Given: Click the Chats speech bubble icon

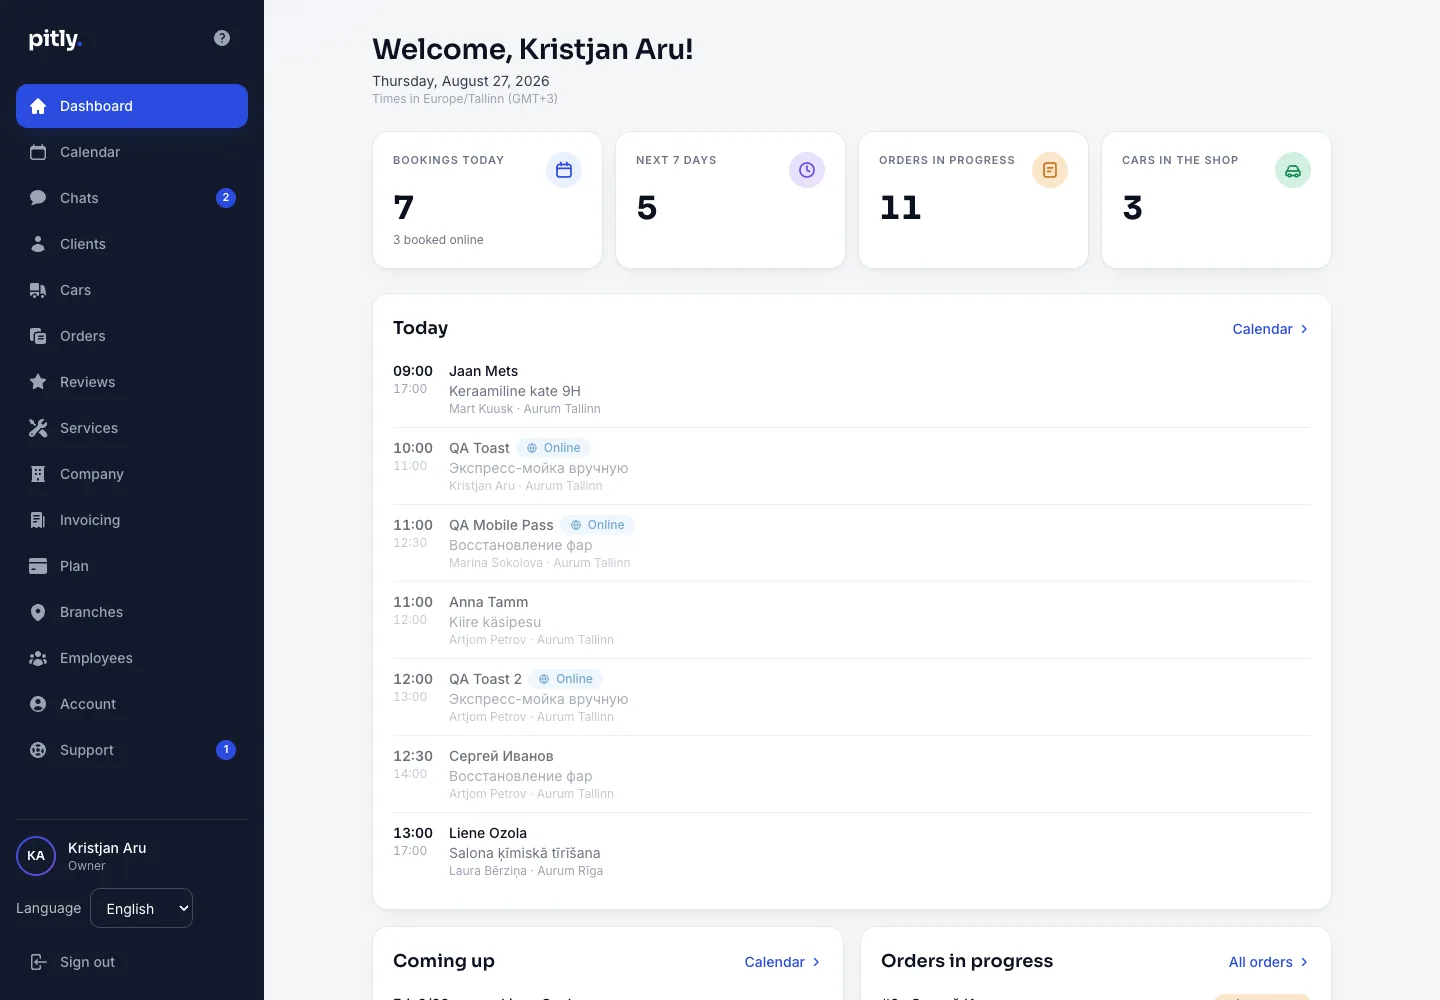Looking at the screenshot, I should [38, 198].
